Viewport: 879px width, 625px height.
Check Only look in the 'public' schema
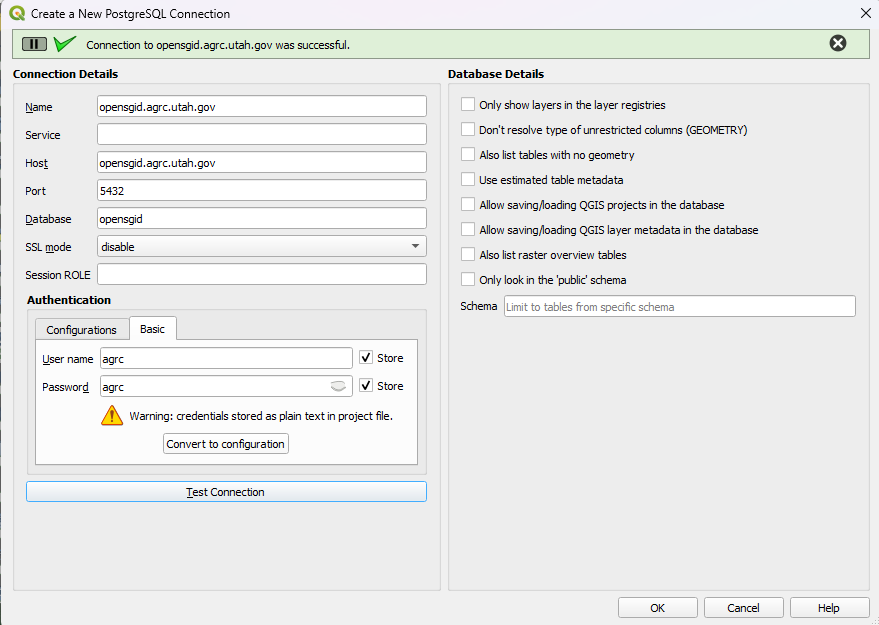tap(468, 279)
